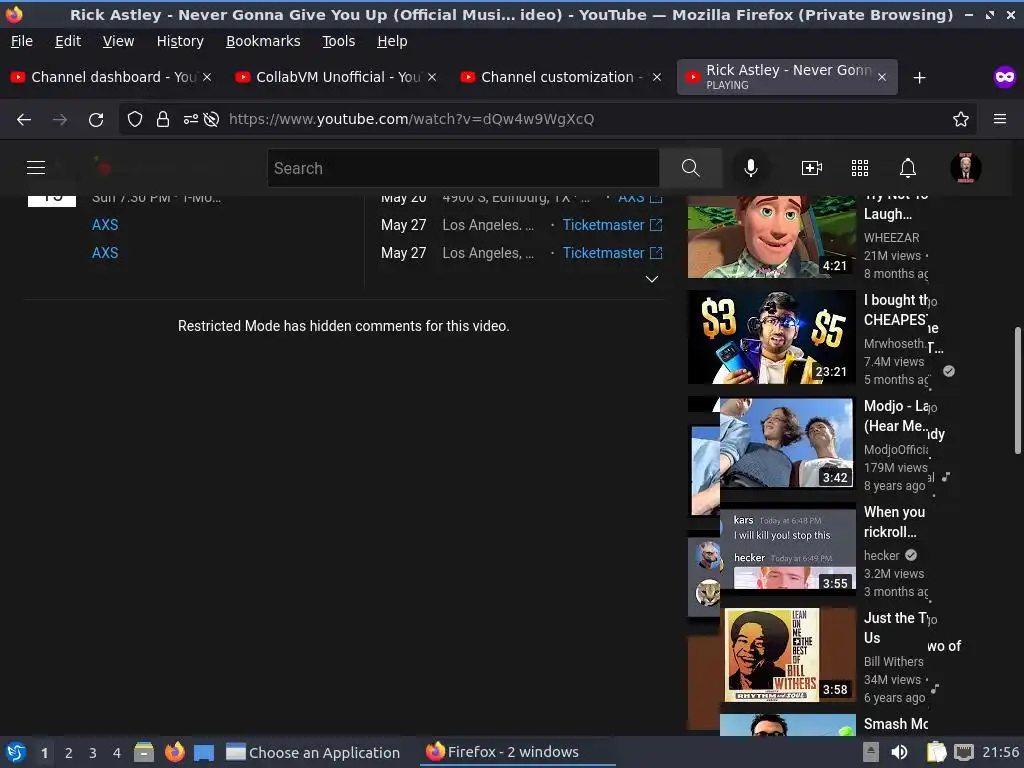
Task: Click the YouTube page scrollbar thumb
Action: 1017,390
